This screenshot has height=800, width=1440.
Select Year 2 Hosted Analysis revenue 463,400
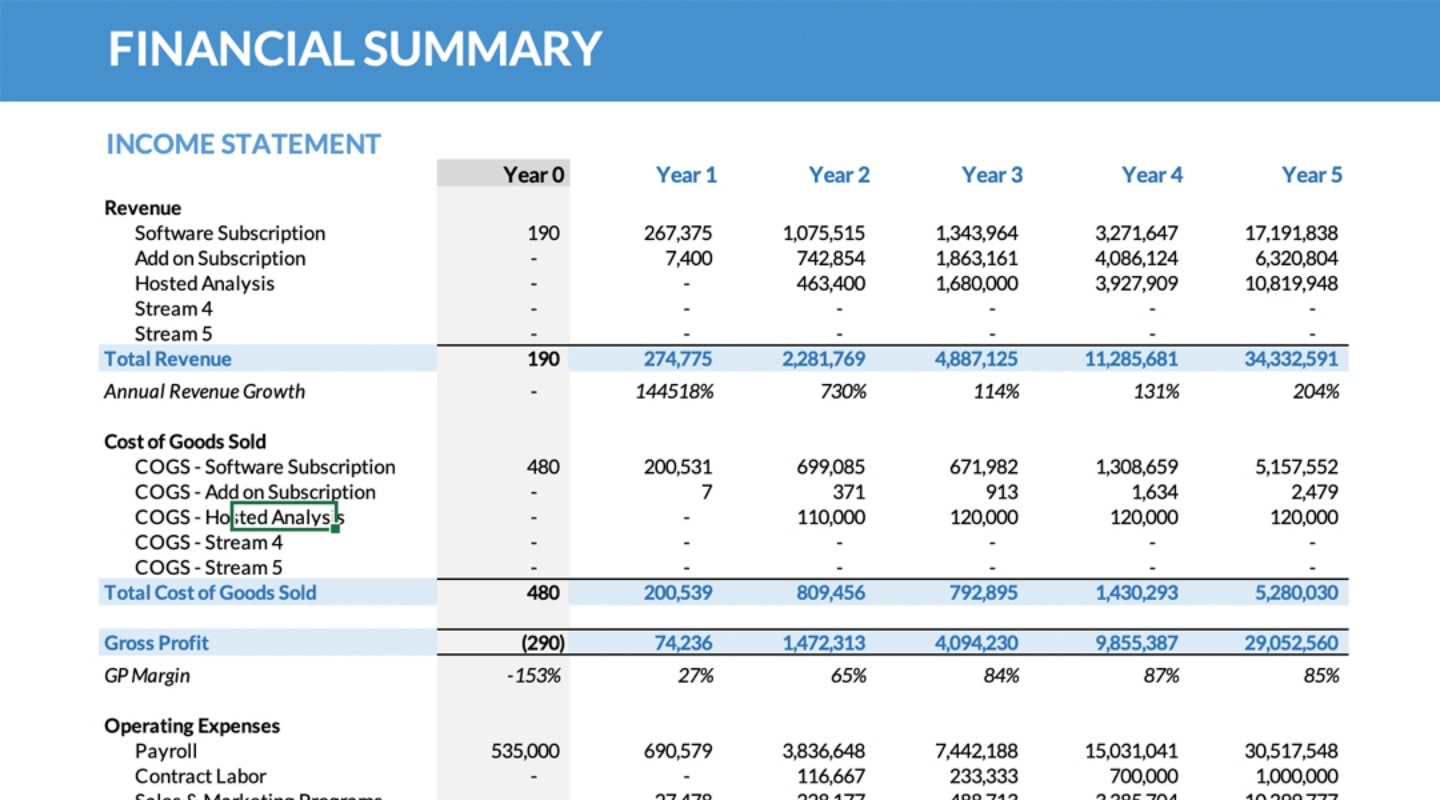(x=831, y=284)
